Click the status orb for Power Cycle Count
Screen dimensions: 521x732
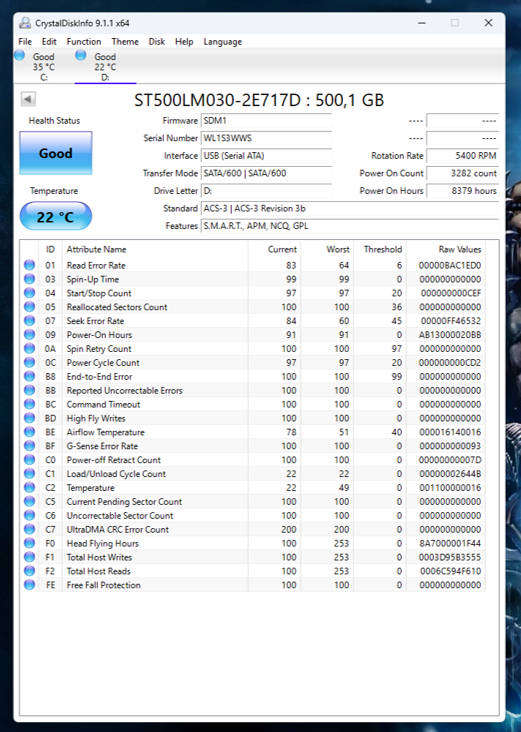pyautogui.click(x=29, y=362)
